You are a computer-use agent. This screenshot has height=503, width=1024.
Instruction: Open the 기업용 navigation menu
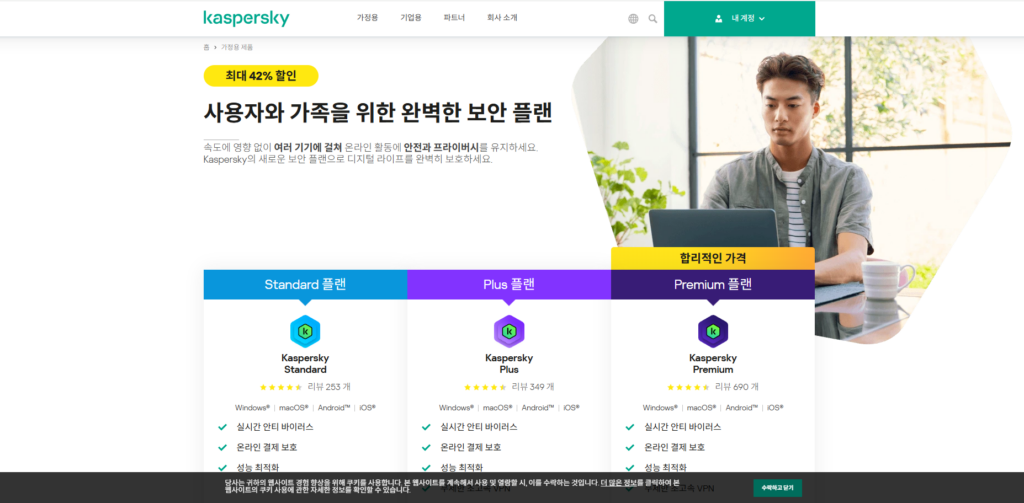(411, 18)
